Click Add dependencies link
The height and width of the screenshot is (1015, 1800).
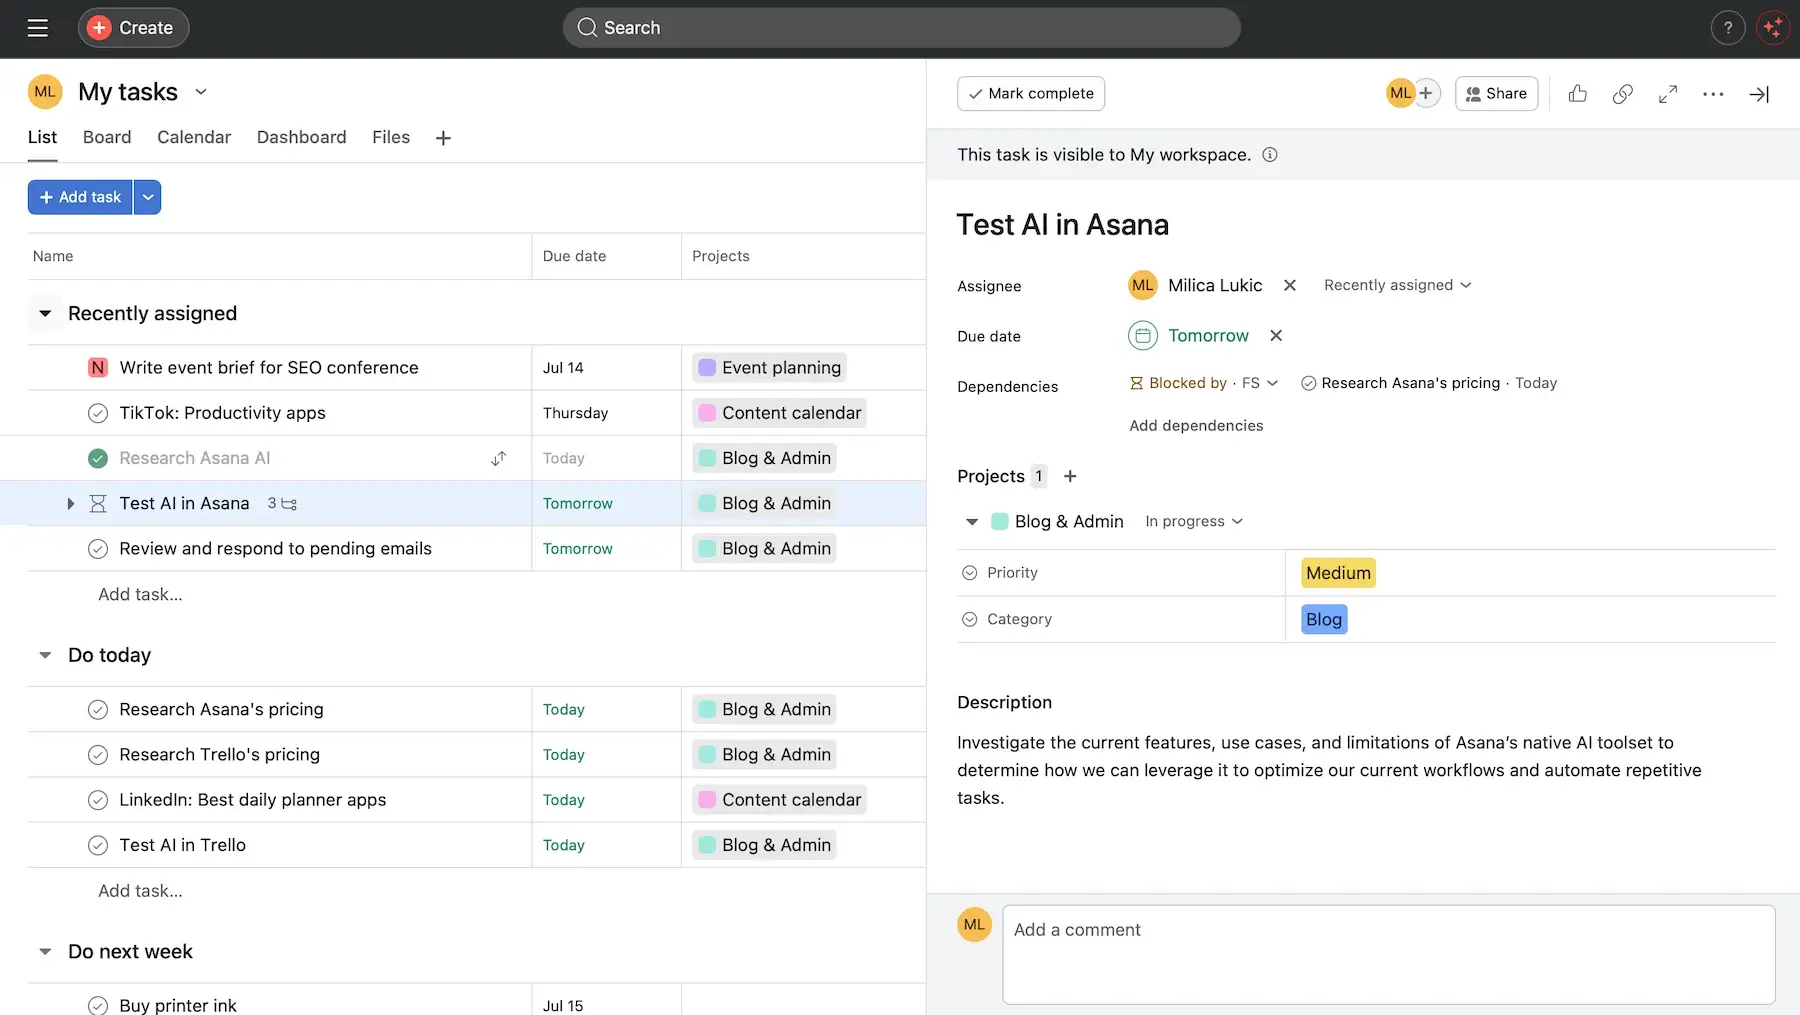(1196, 425)
